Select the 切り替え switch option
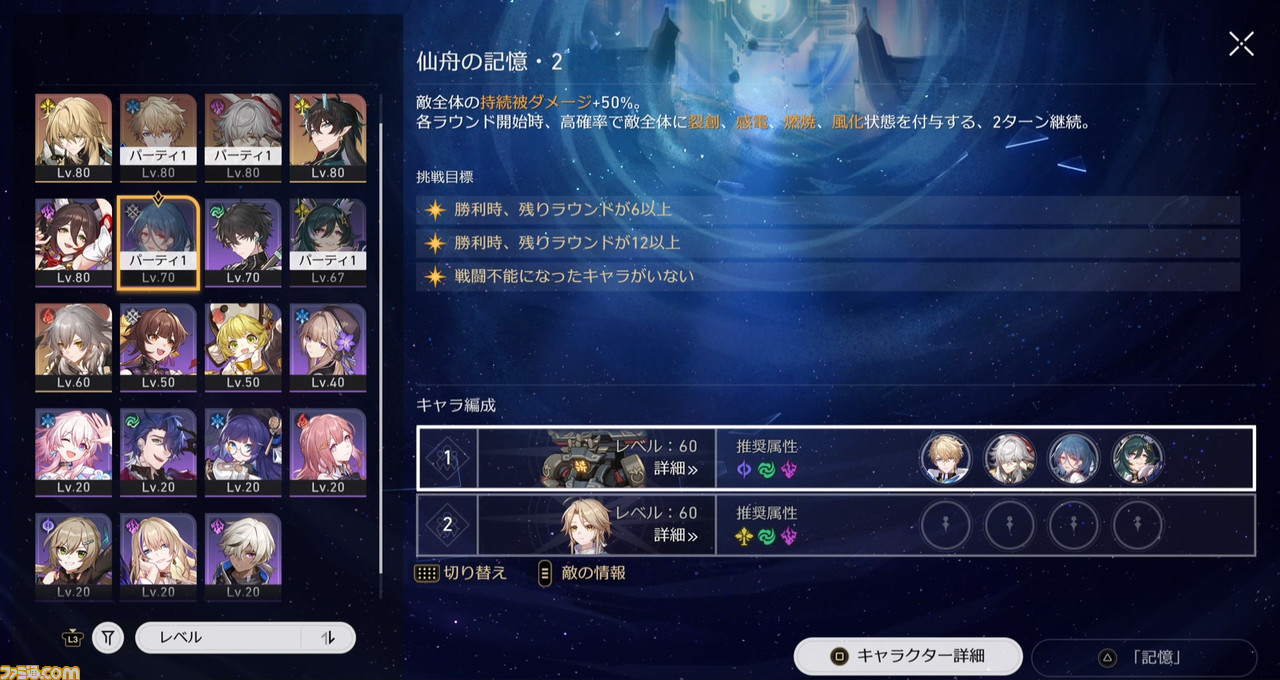This screenshot has width=1280, height=680. click(x=461, y=573)
